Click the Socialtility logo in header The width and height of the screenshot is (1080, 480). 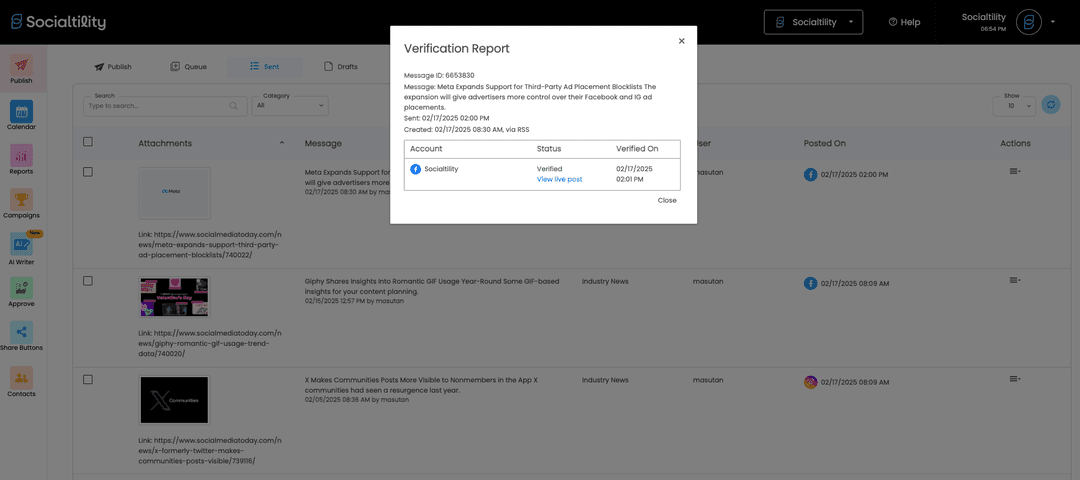point(59,22)
